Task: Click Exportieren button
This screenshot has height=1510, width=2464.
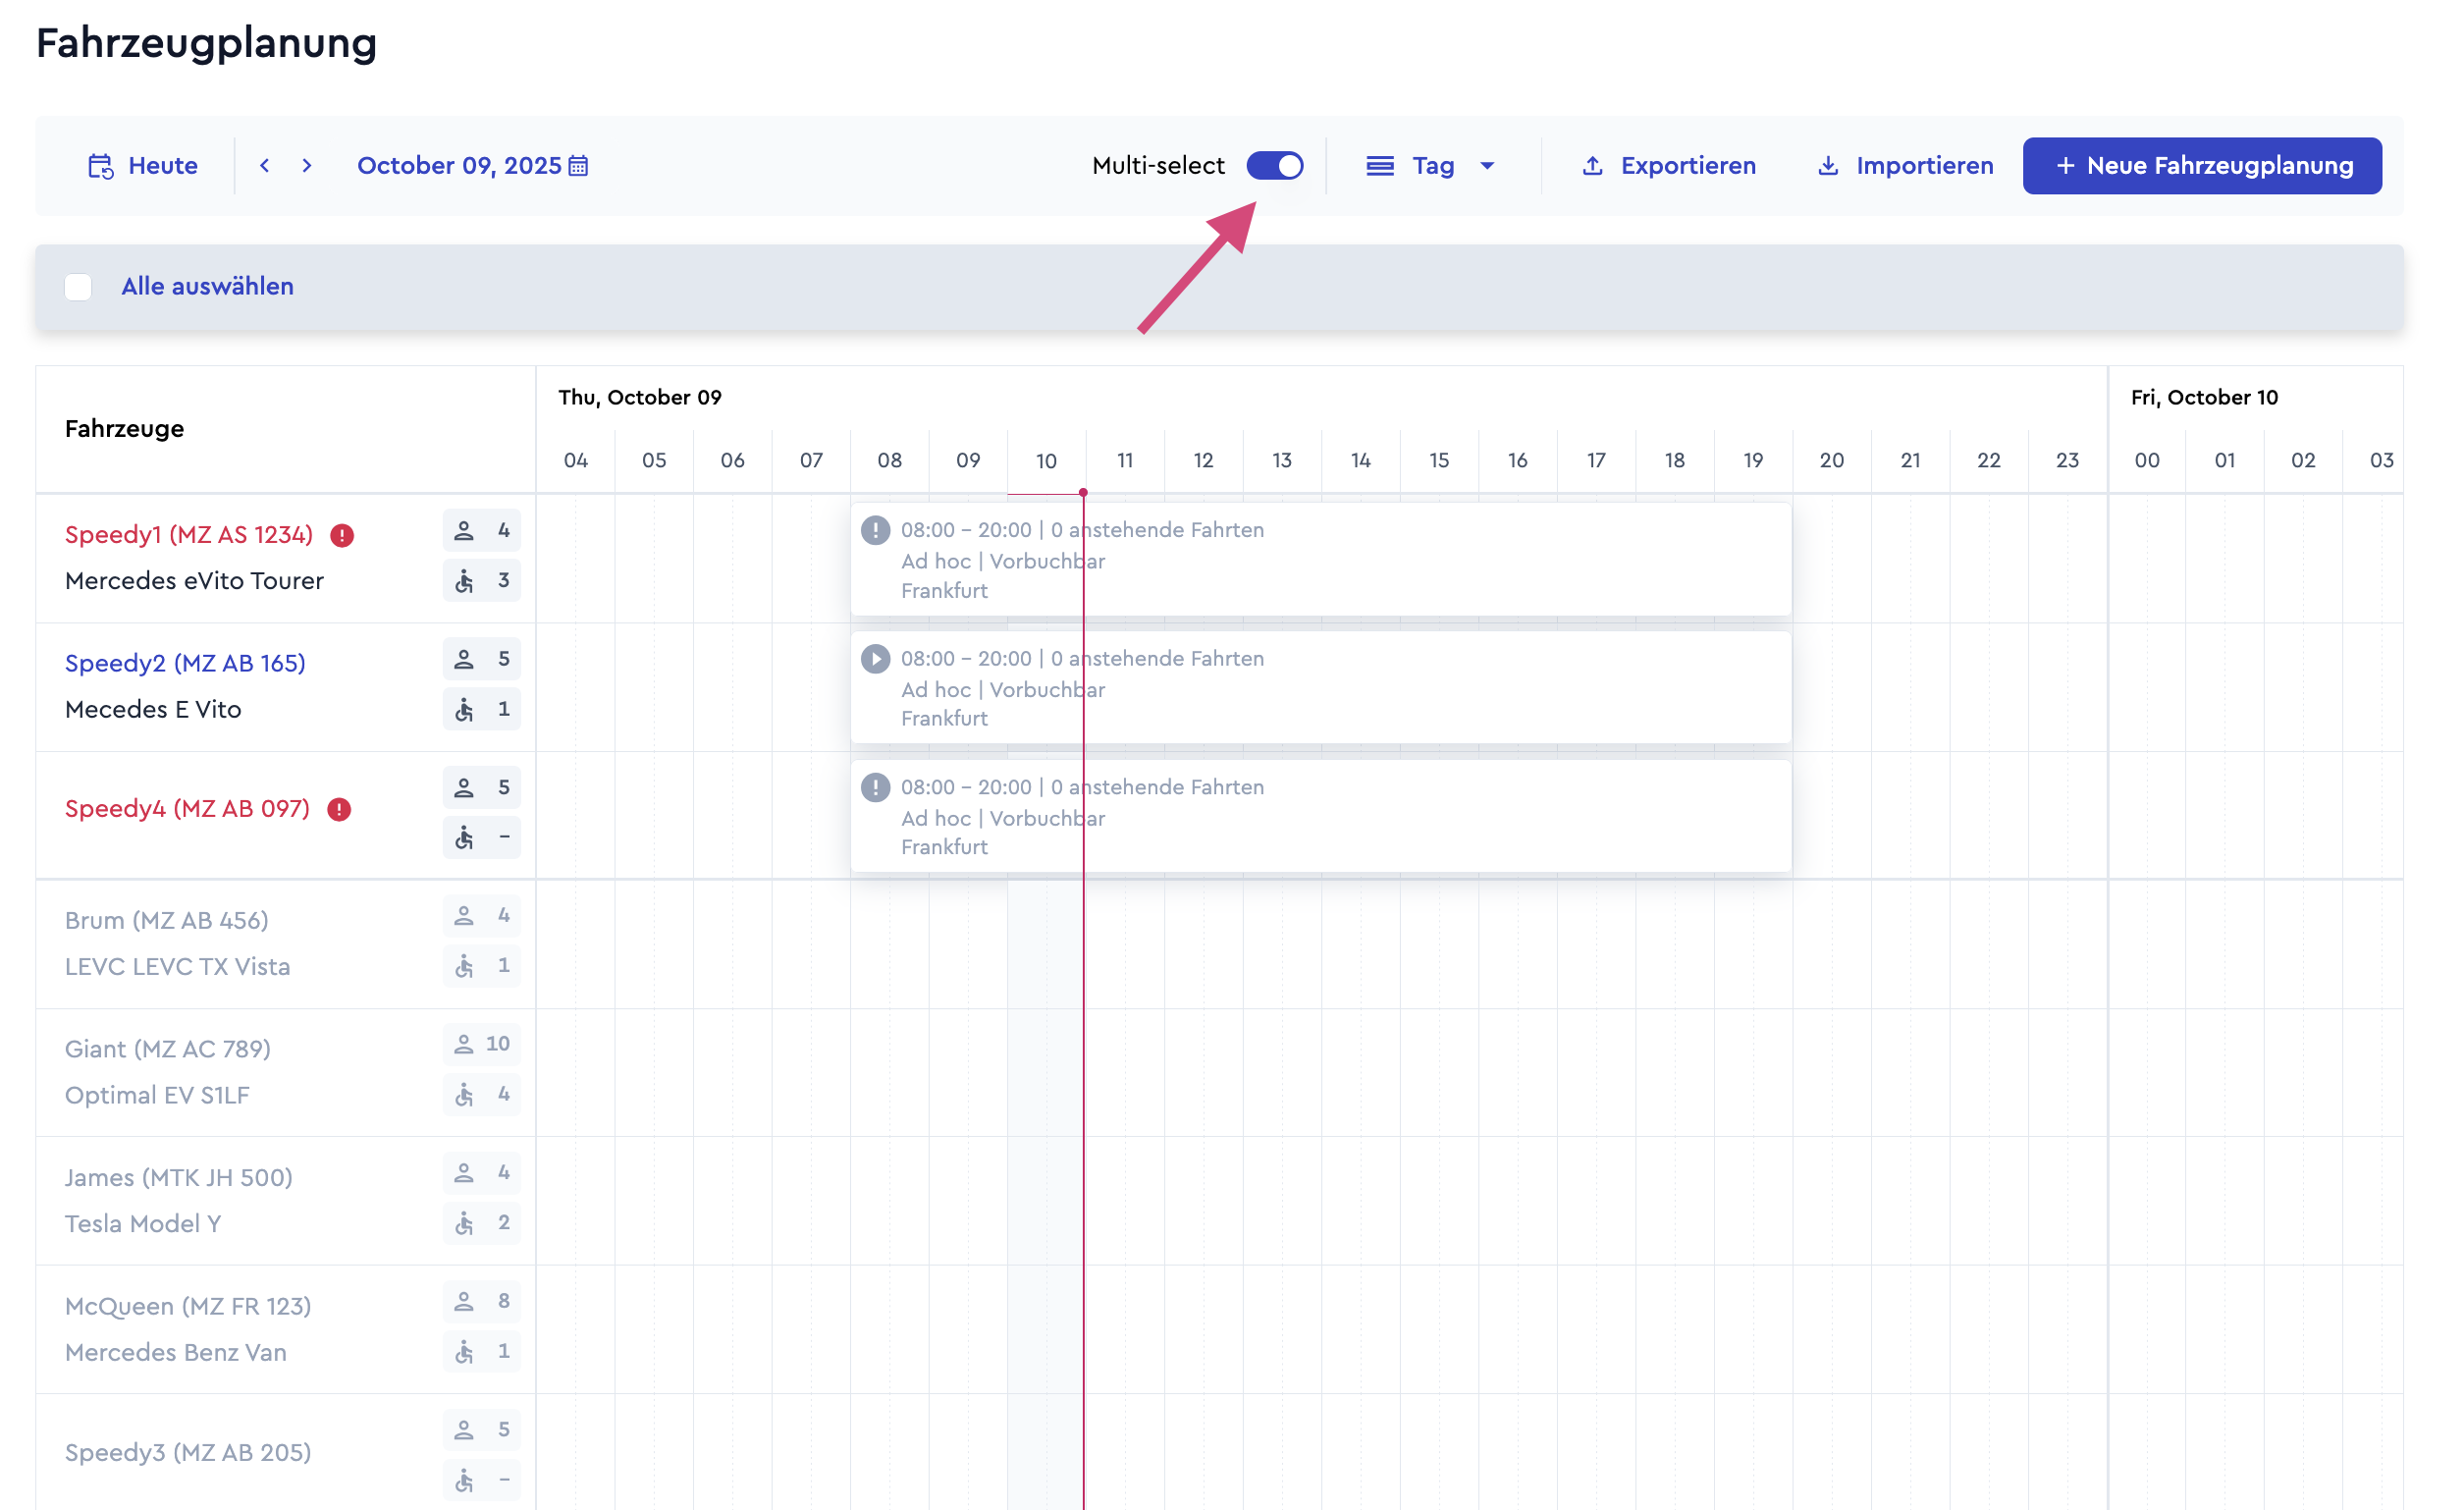Action: tap(1670, 166)
